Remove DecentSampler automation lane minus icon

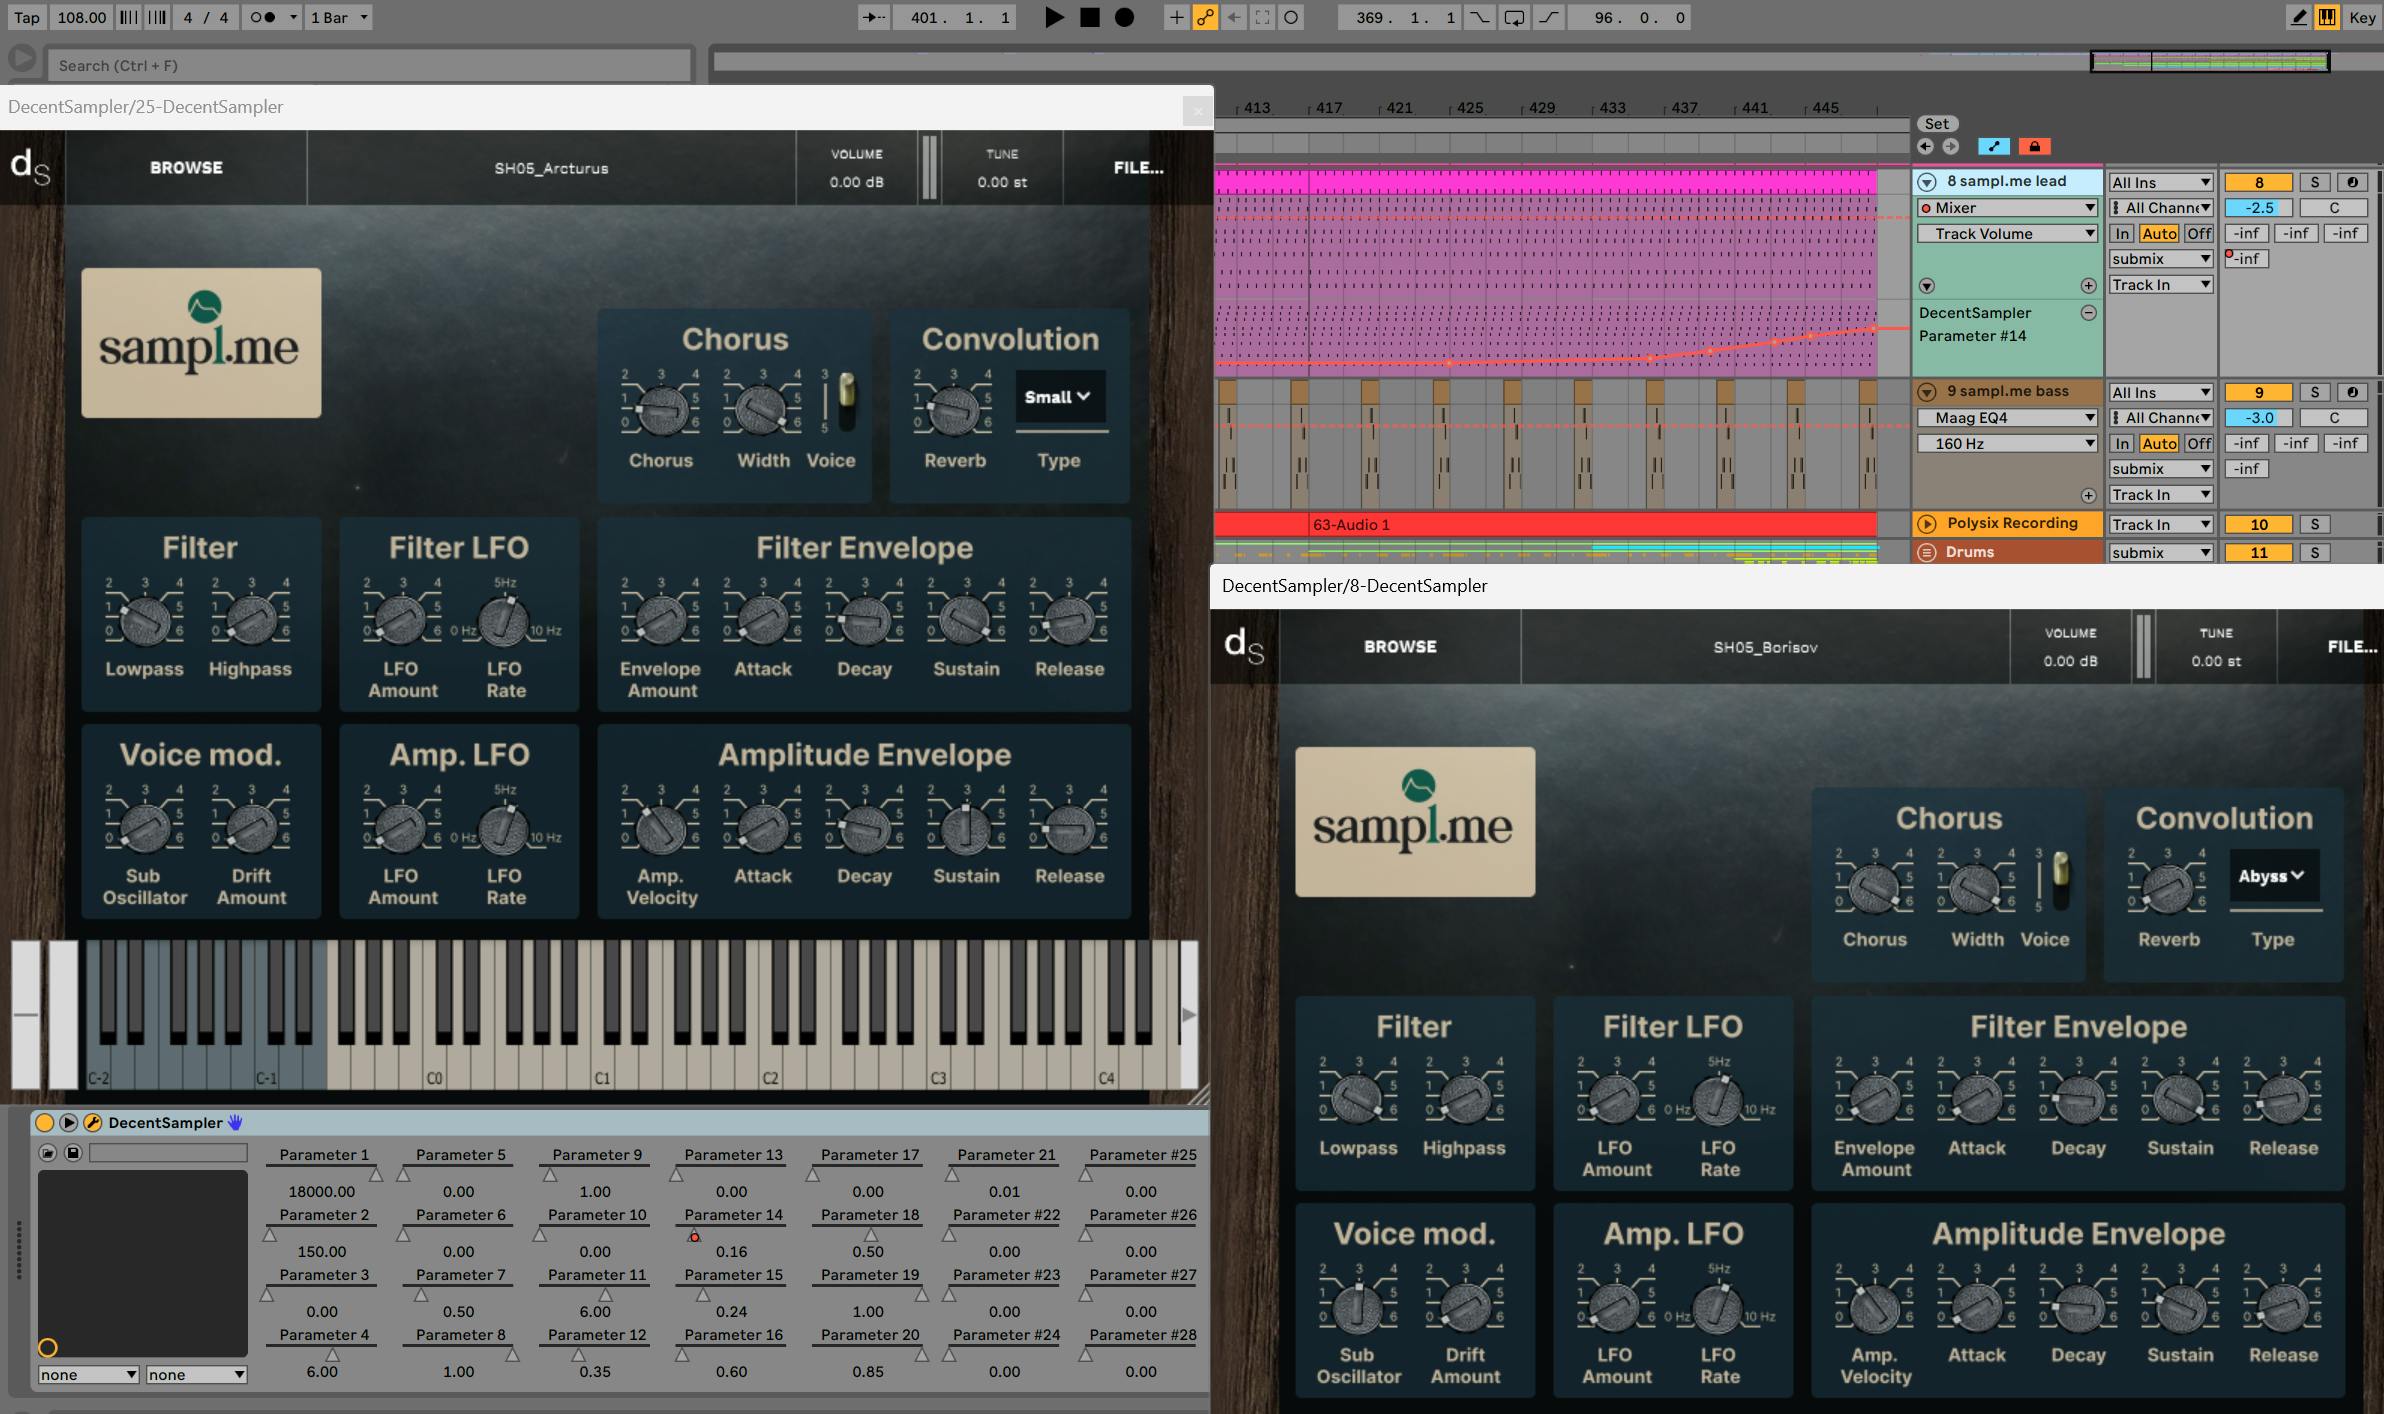(2088, 313)
